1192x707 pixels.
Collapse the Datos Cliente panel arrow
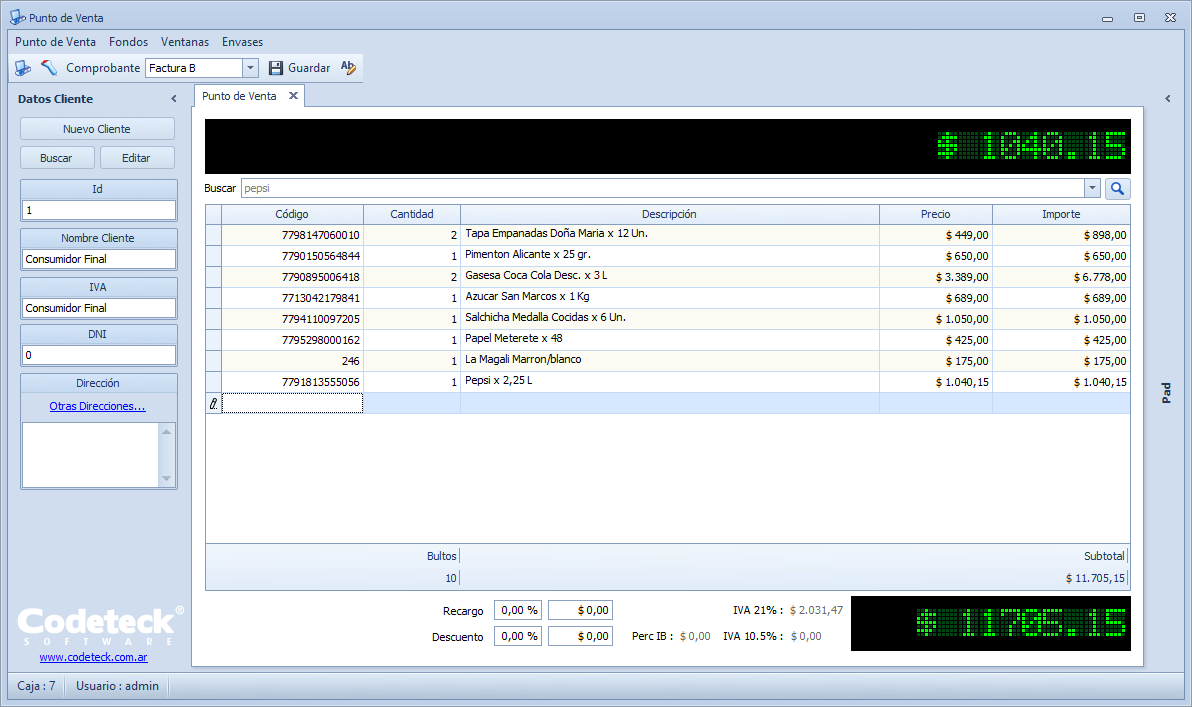tap(174, 99)
